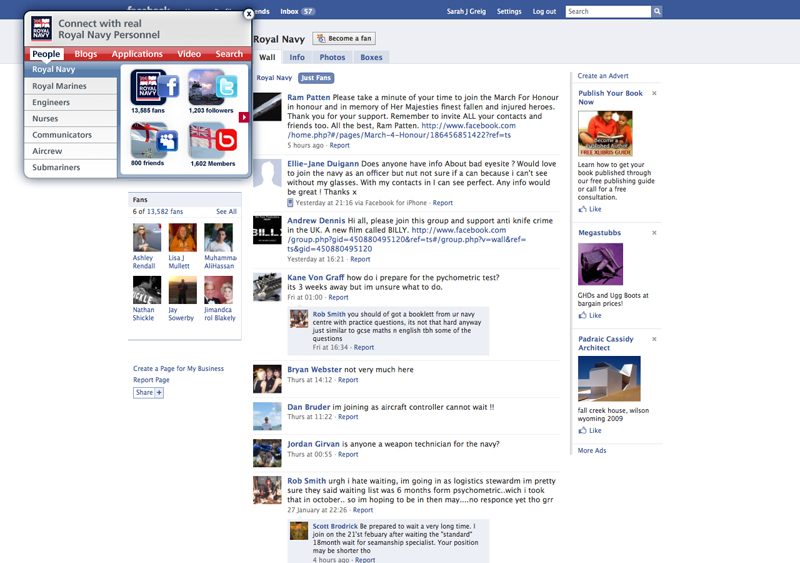Open the Blogs tab in the widget

86,54
